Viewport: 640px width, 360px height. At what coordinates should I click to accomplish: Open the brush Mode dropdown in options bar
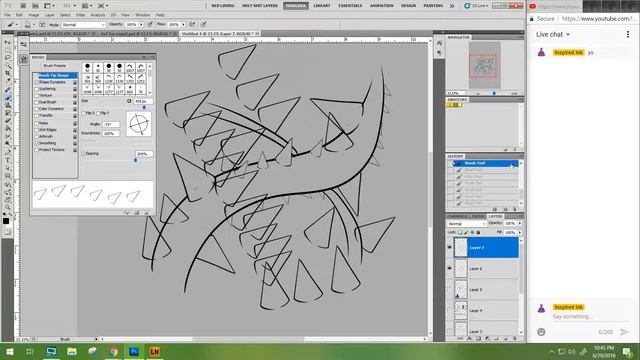pos(84,25)
